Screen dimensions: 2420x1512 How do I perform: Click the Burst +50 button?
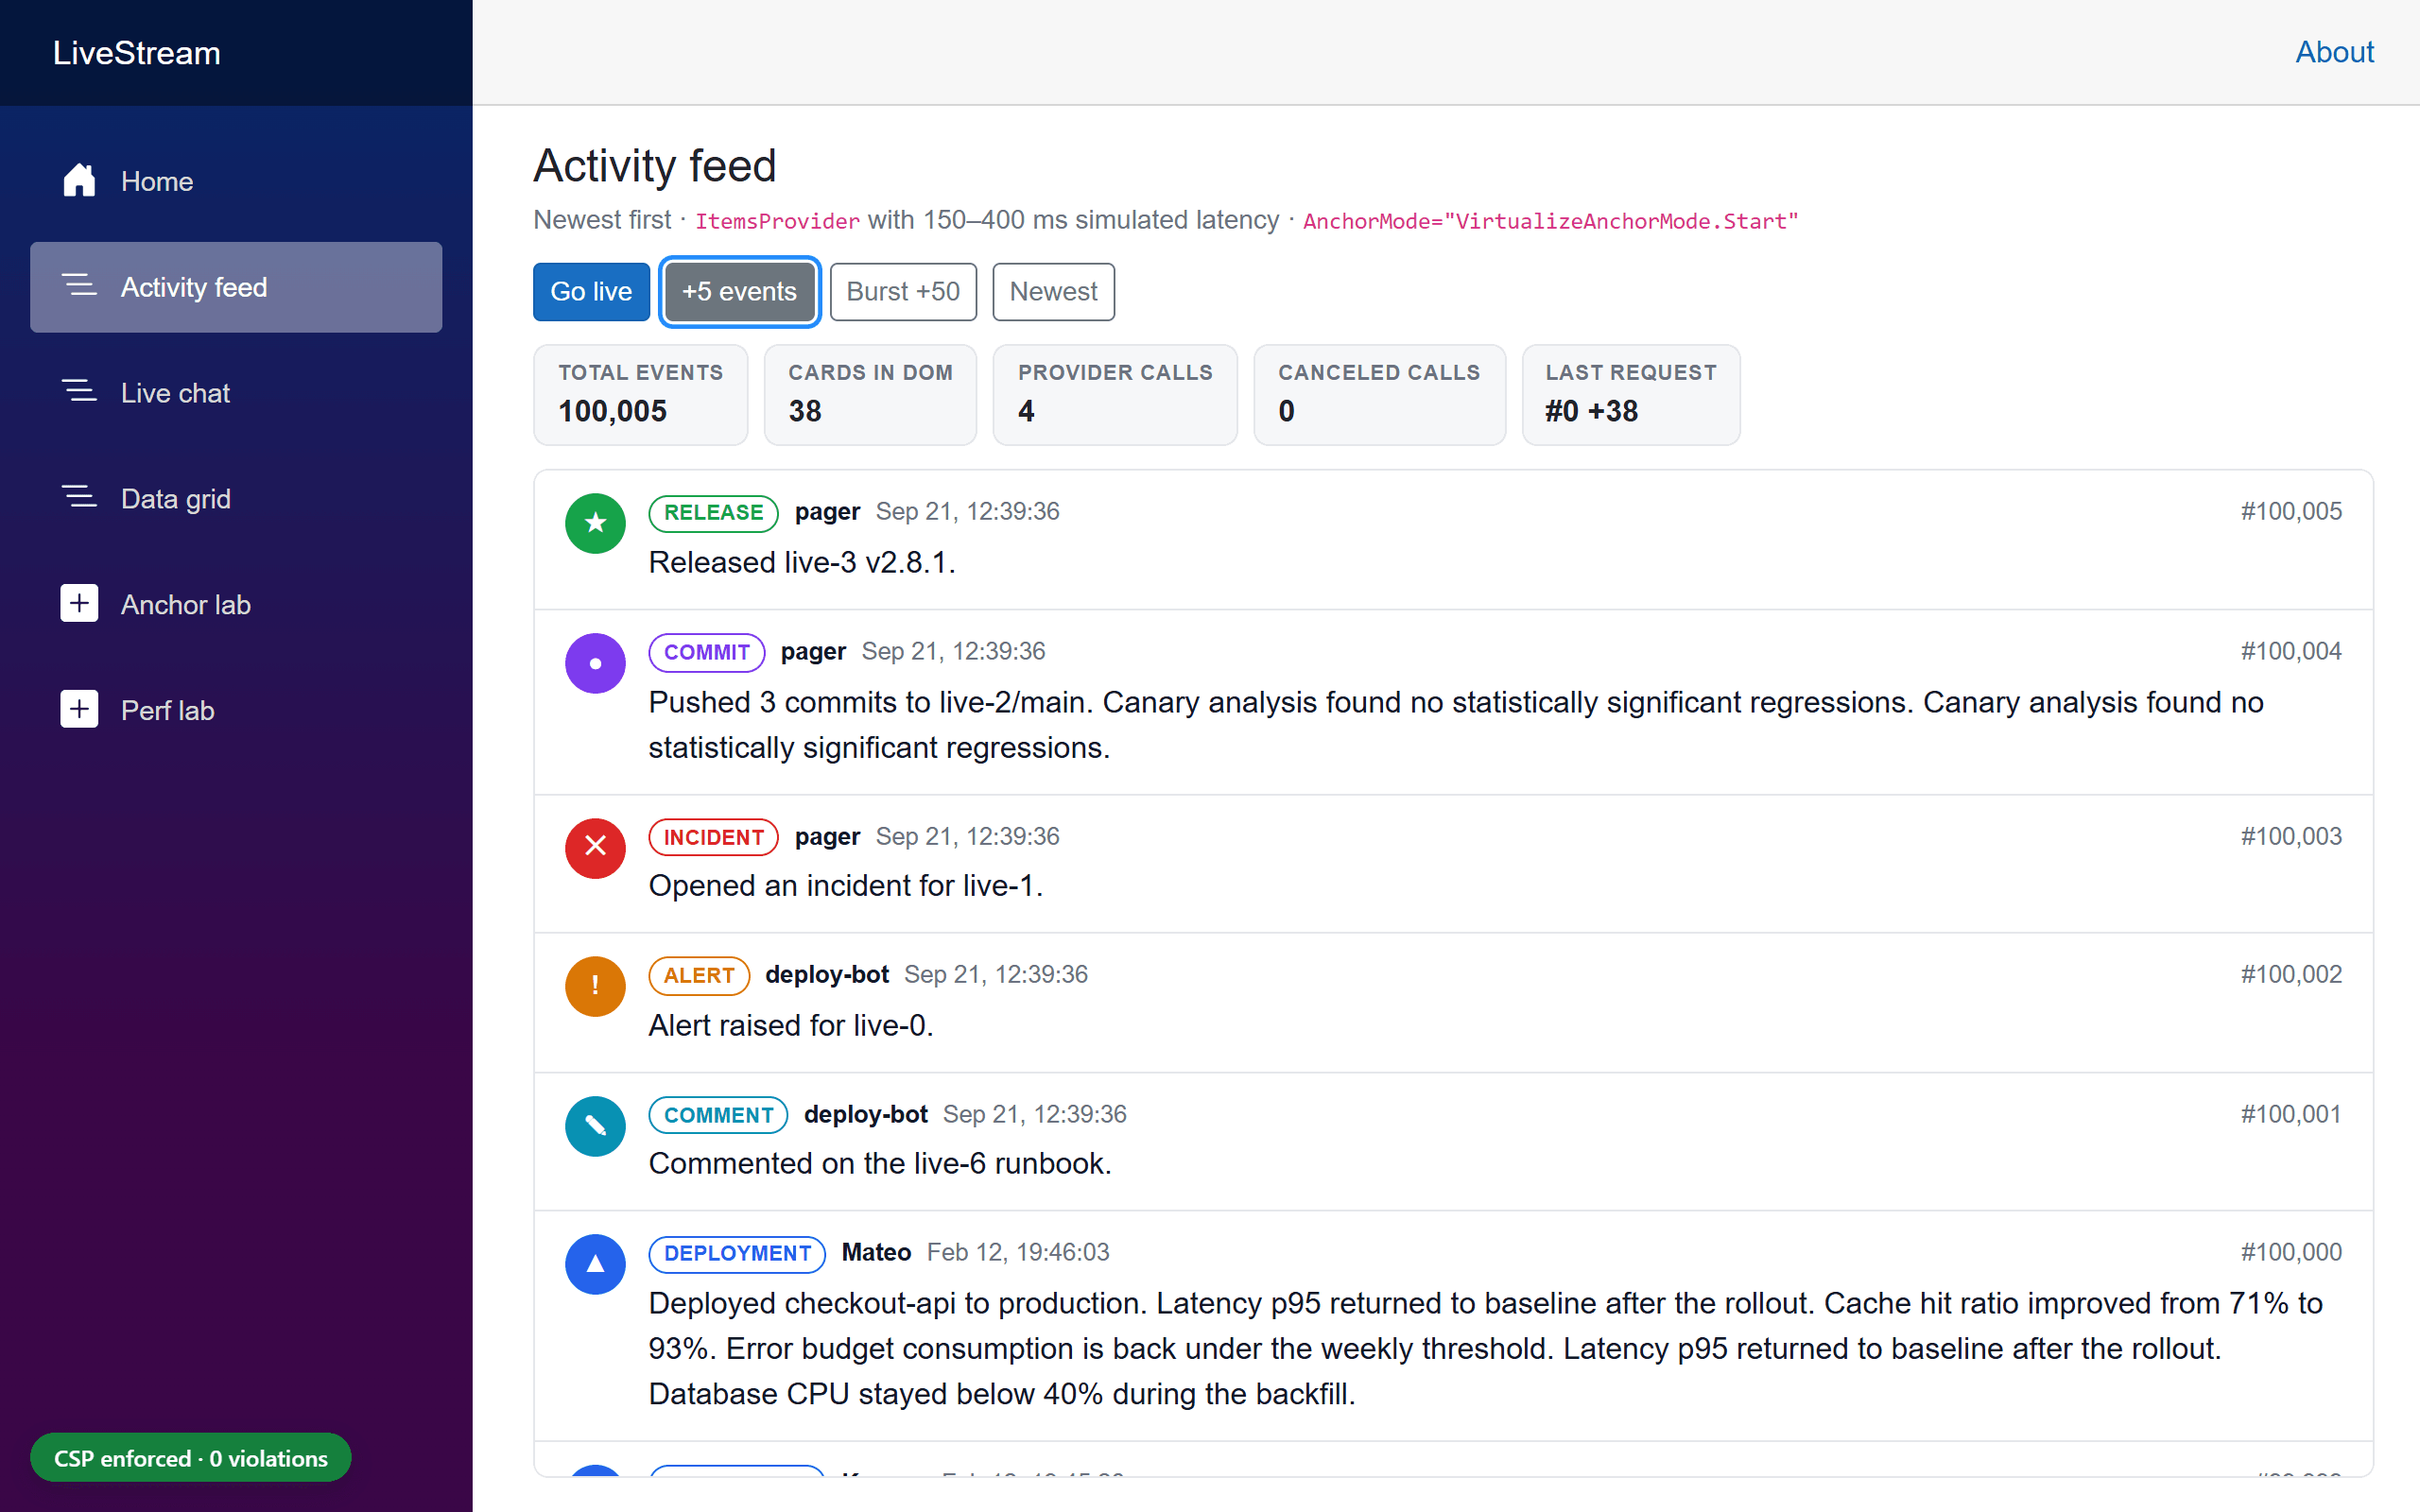(902, 292)
